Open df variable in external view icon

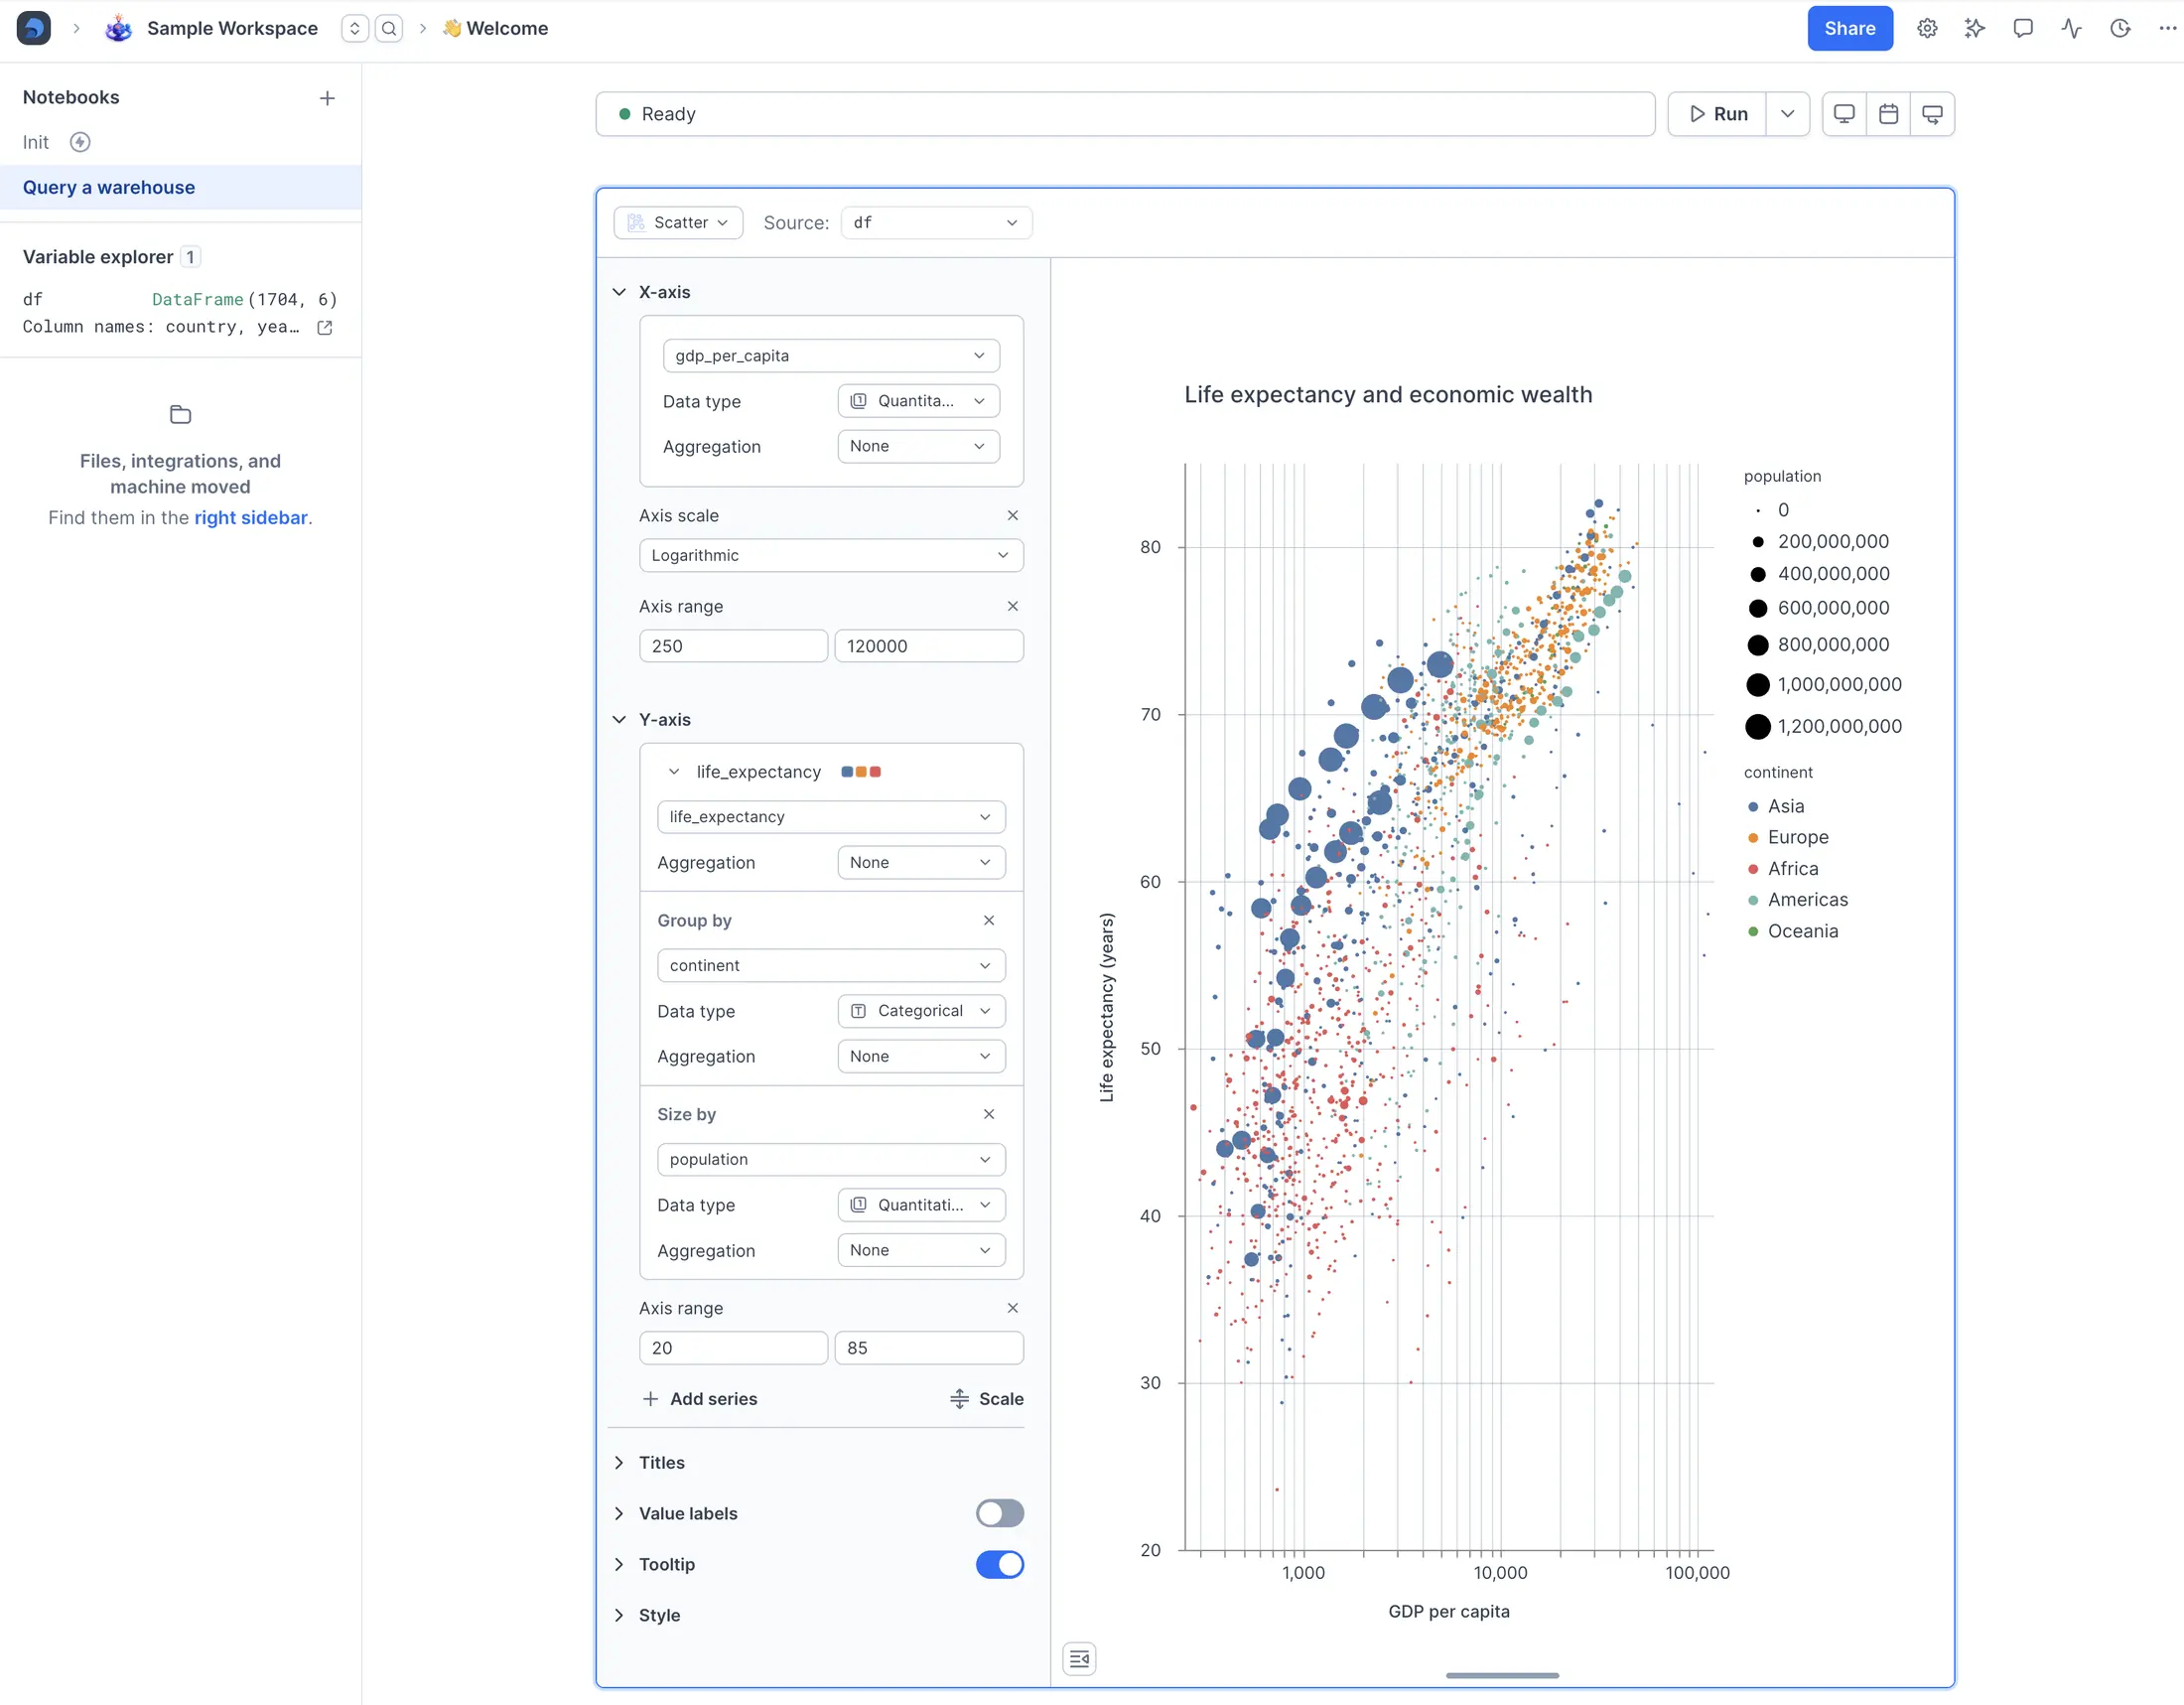(x=324, y=327)
